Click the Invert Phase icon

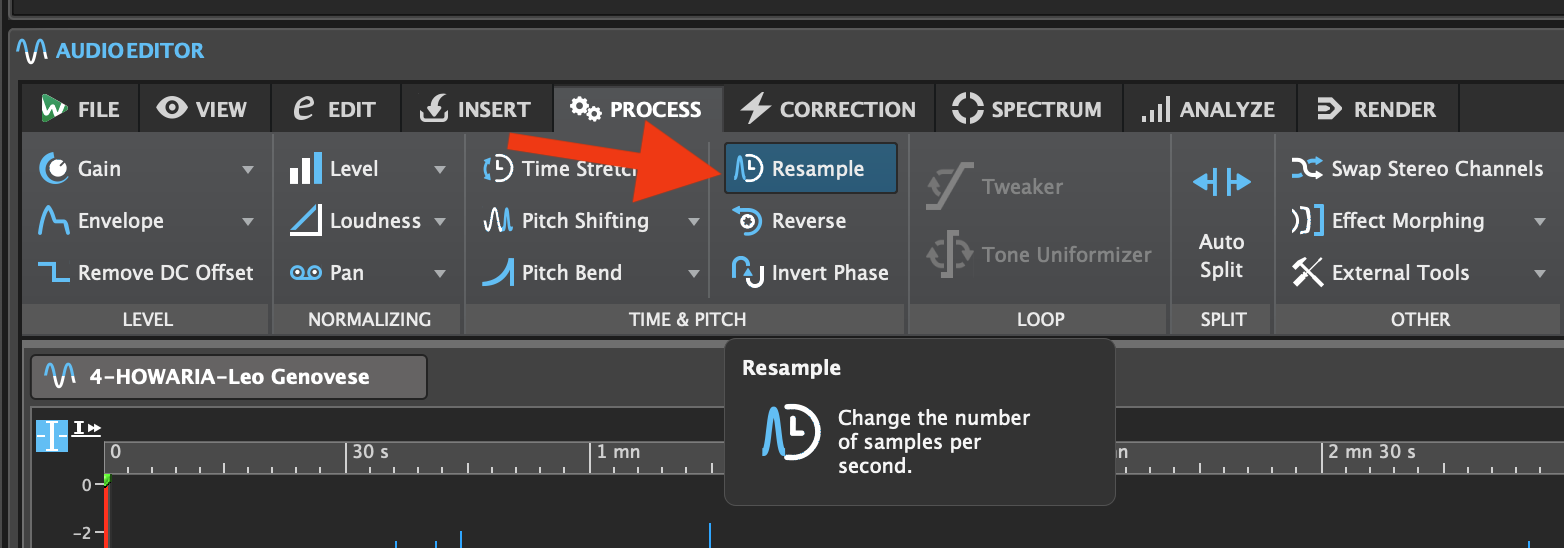point(748,272)
